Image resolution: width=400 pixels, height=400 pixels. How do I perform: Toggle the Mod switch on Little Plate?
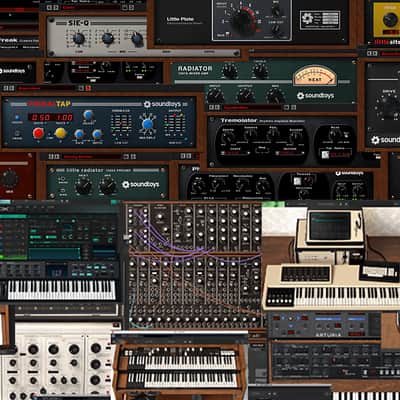pos(228,34)
